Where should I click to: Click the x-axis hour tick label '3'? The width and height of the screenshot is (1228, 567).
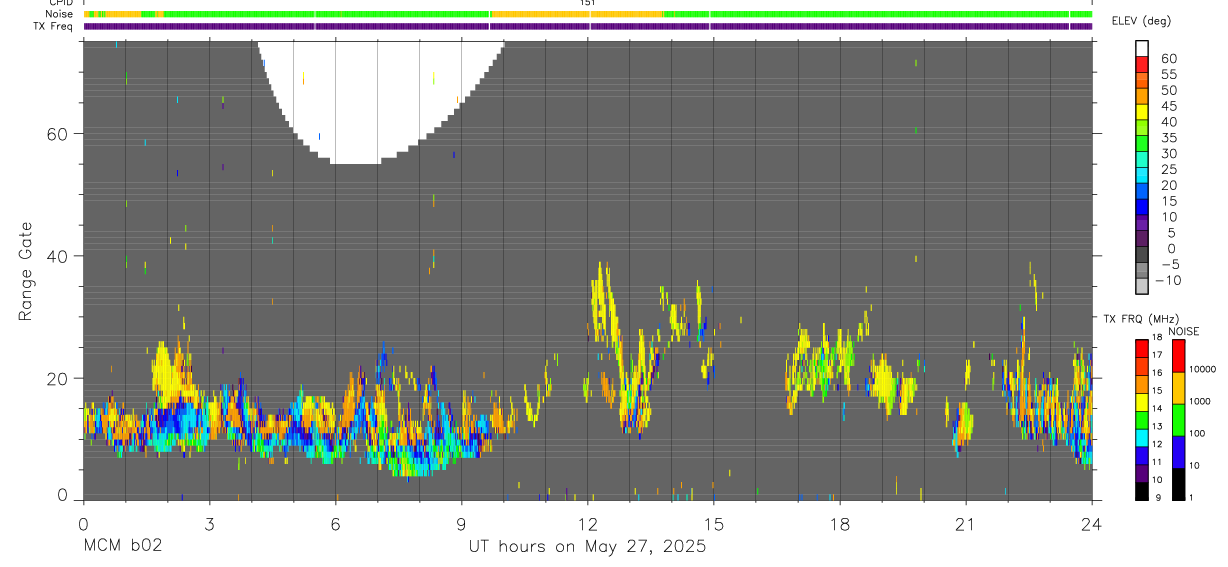[x=209, y=524]
